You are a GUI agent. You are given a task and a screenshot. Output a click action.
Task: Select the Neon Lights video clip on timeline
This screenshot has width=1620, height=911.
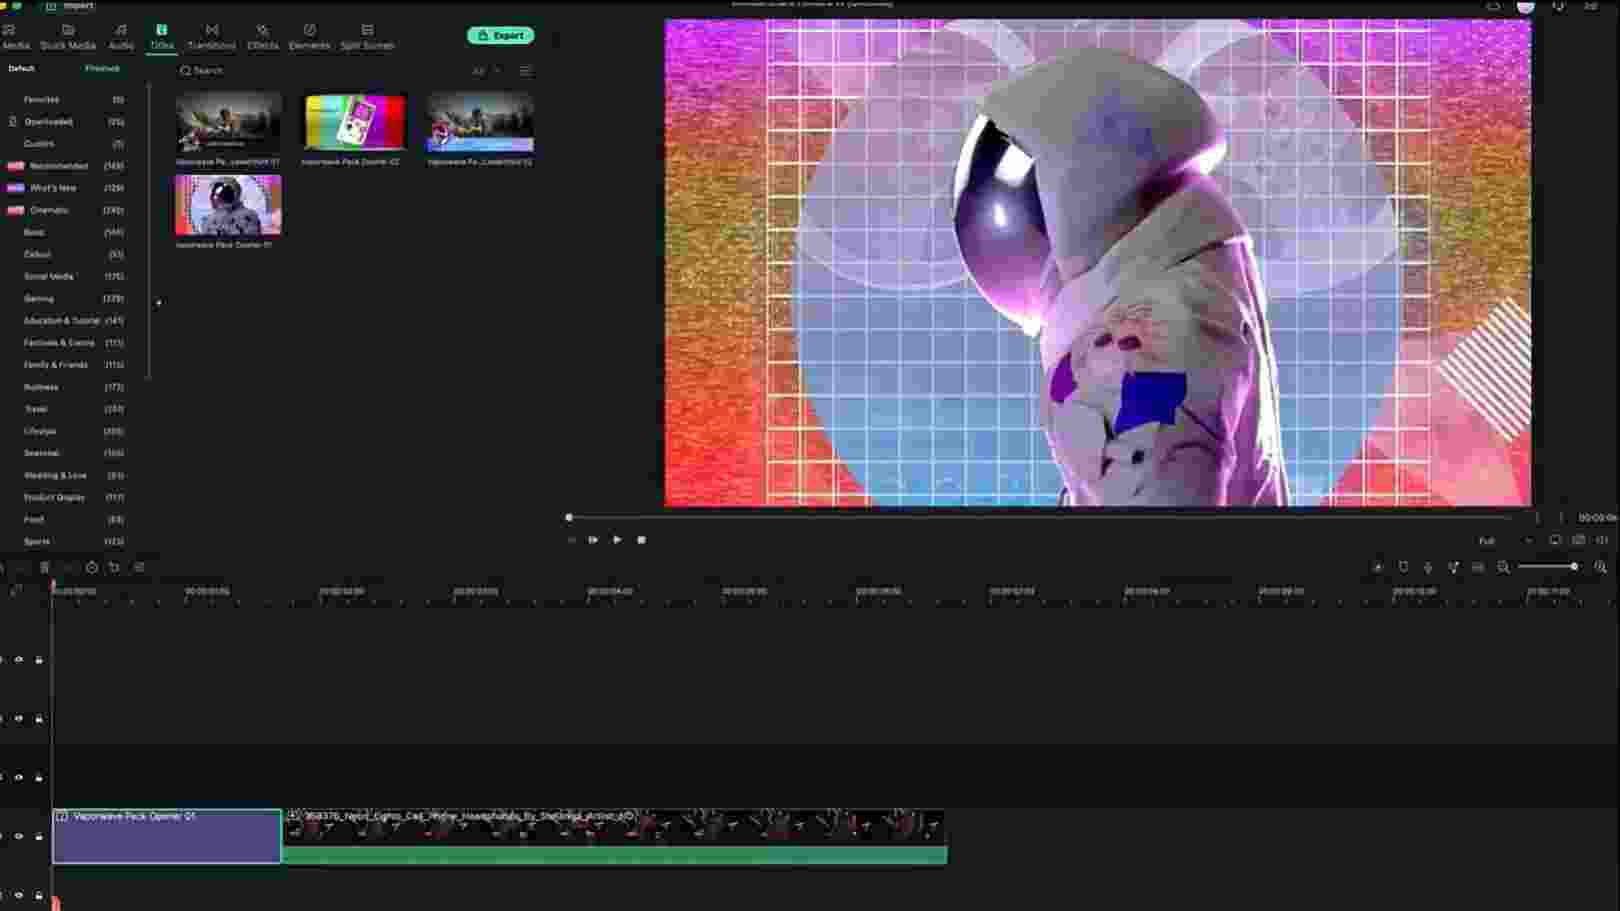point(615,836)
